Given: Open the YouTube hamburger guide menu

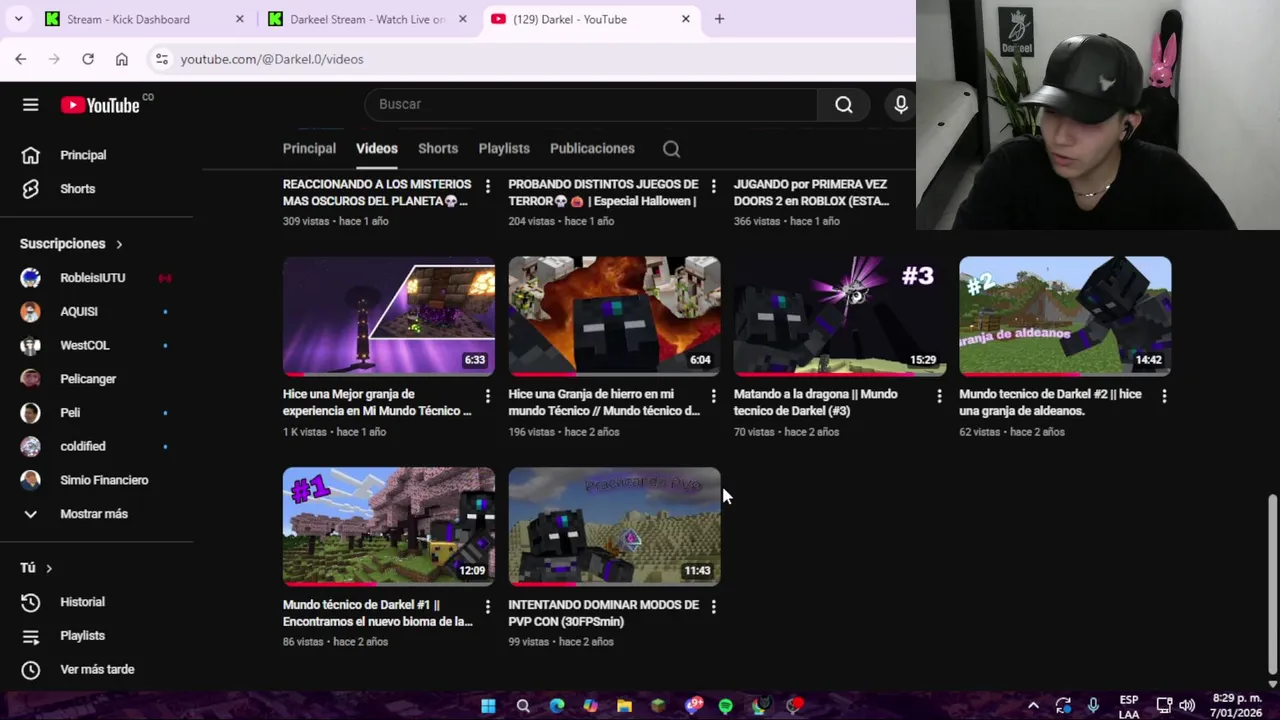Looking at the screenshot, I should pyautogui.click(x=31, y=105).
